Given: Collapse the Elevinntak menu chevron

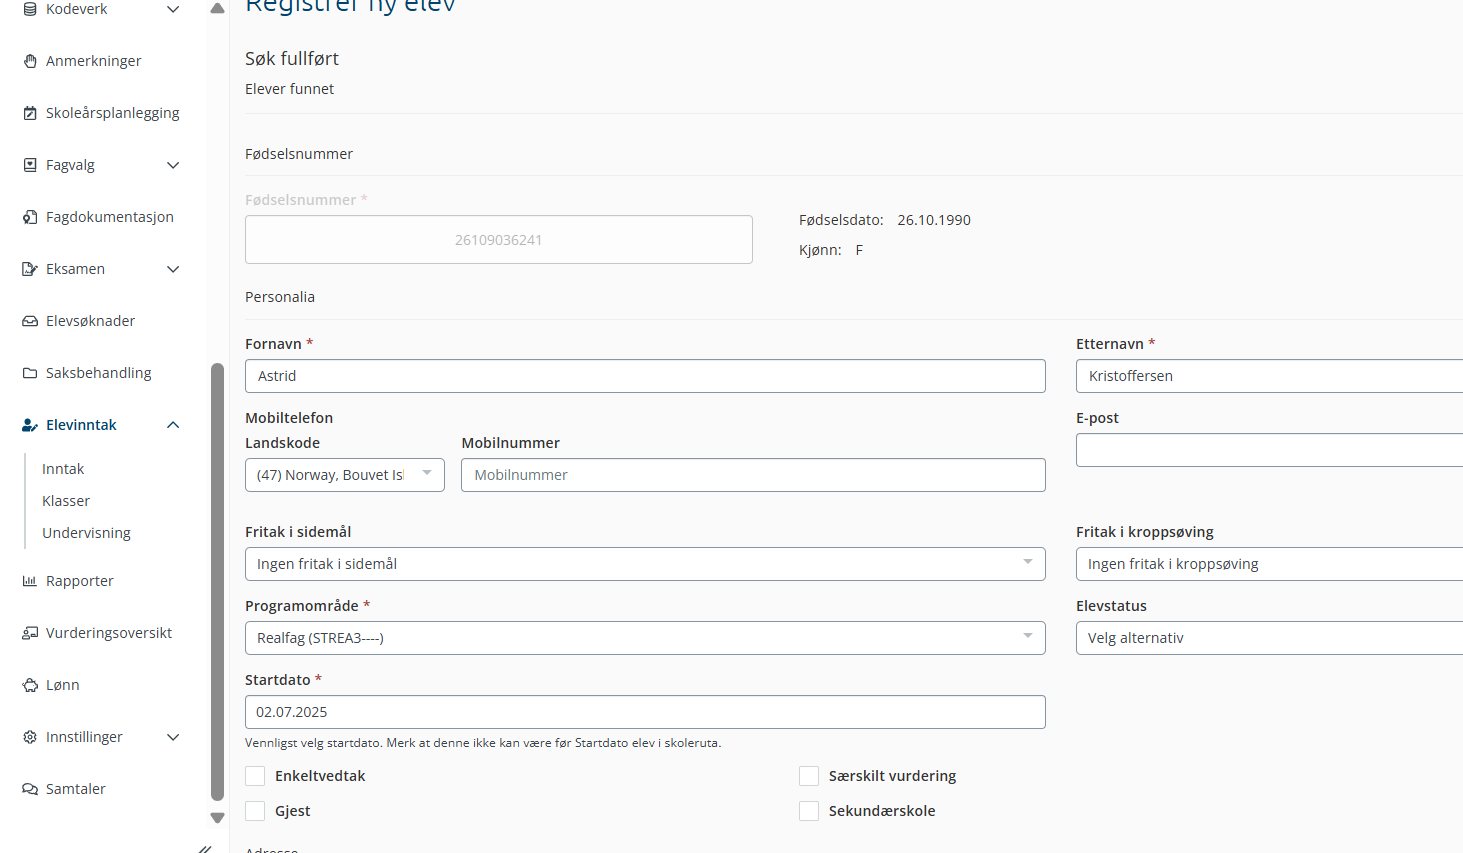Looking at the screenshot, I should coord(173,425).
